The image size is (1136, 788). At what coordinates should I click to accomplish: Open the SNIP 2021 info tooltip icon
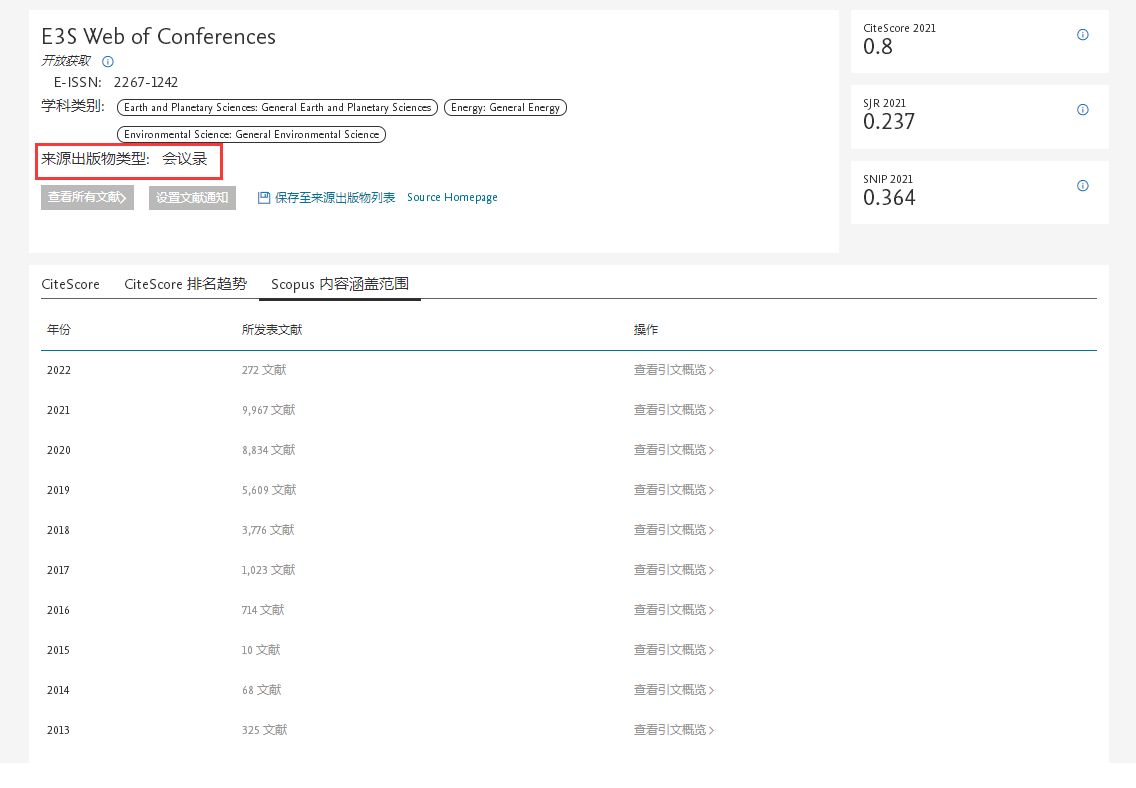[1083, 185]
